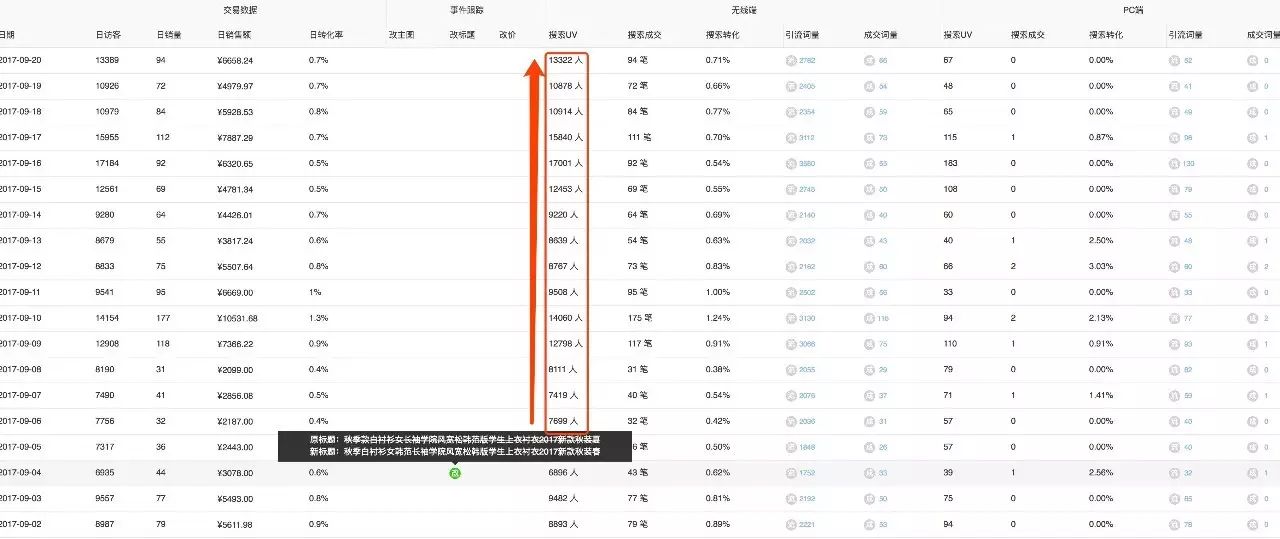Open PC端 成交词量 icon in 2017-09-19 row
Image resolution: width=1280 pixels, height=539 pixels.
pos(1252,86)
